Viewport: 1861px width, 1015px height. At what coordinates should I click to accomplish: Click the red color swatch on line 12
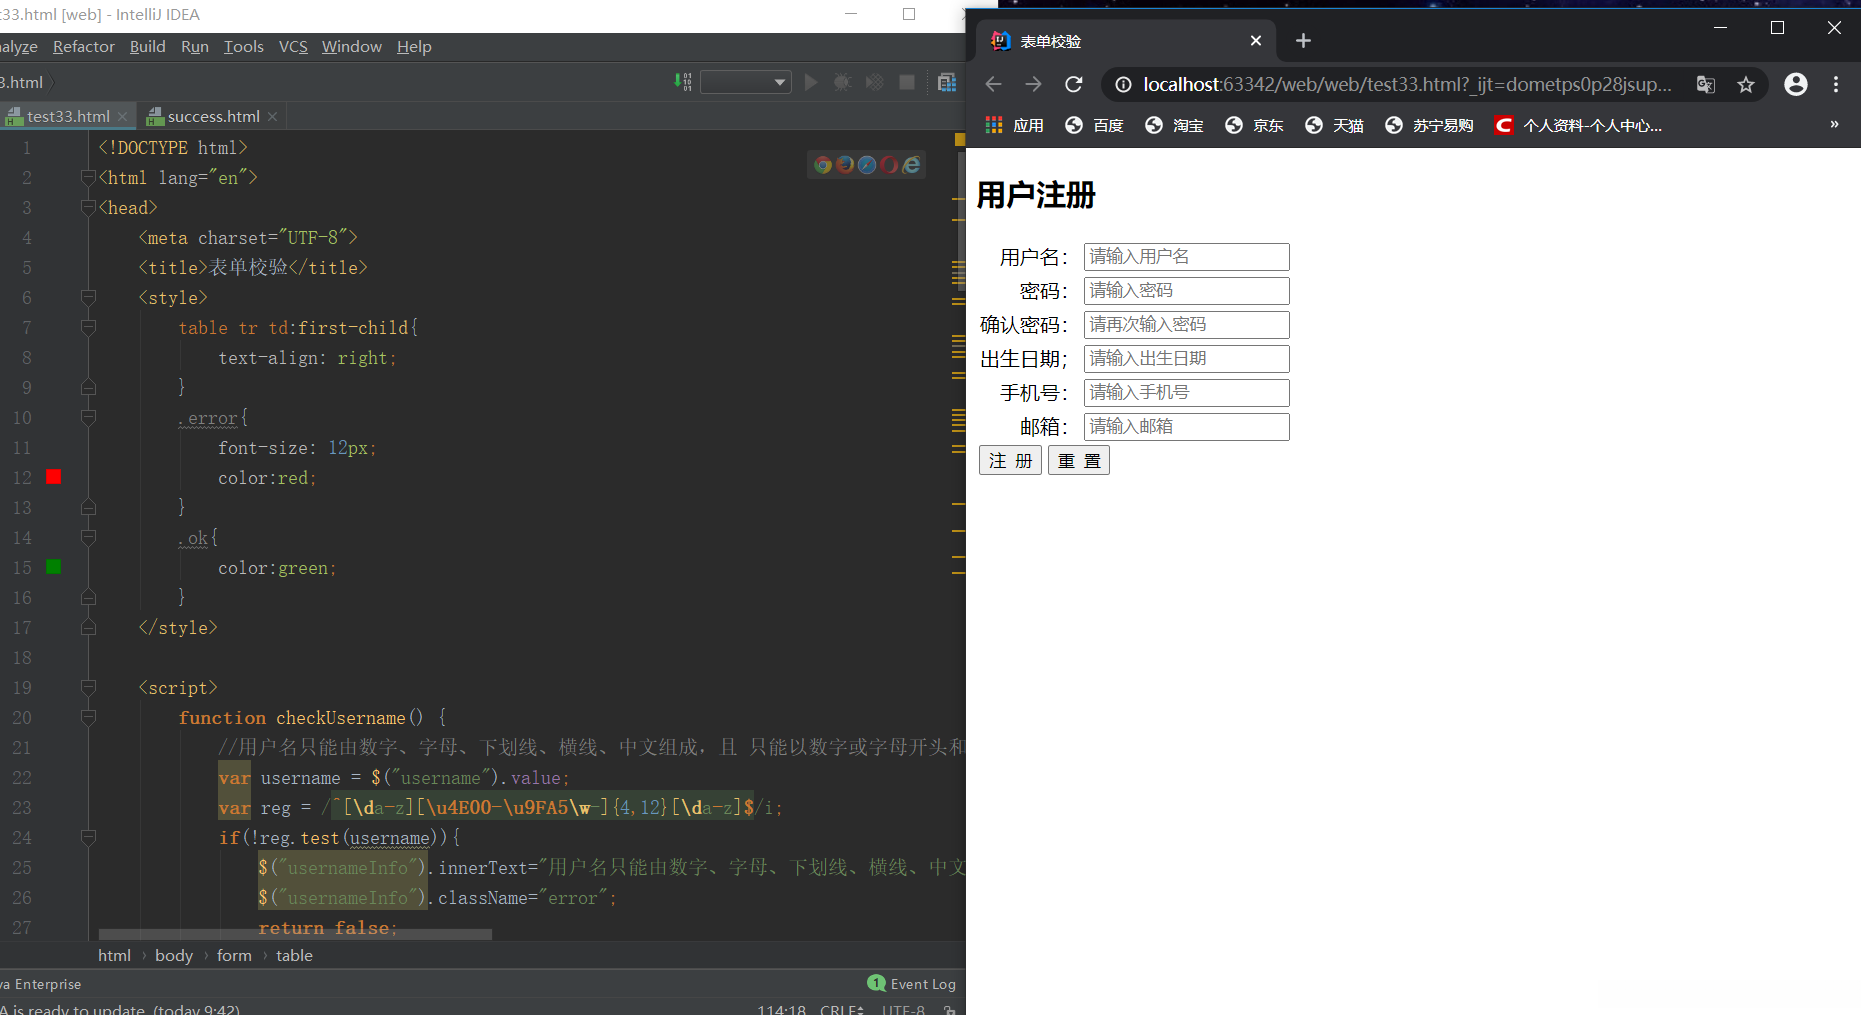[x=53, y=477]
